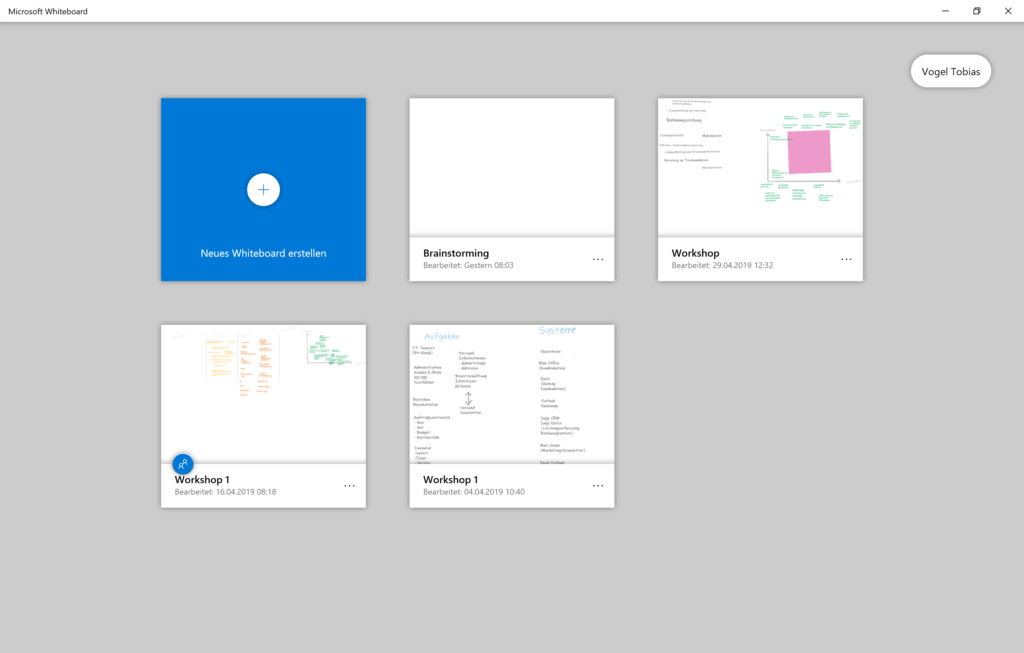Select the Workshop 1 title edited 04.04.2019
1024x653 pixels.
(451, 479)
